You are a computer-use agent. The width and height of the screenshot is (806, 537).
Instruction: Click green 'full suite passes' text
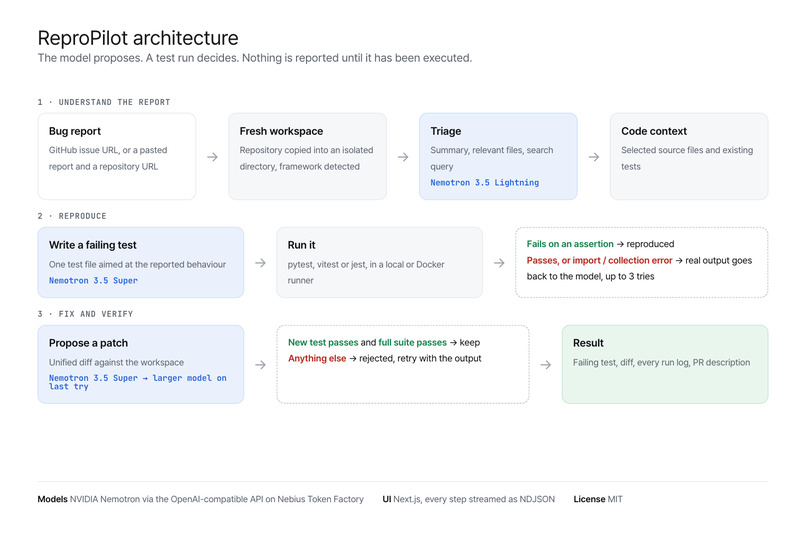tap(412, 343)
